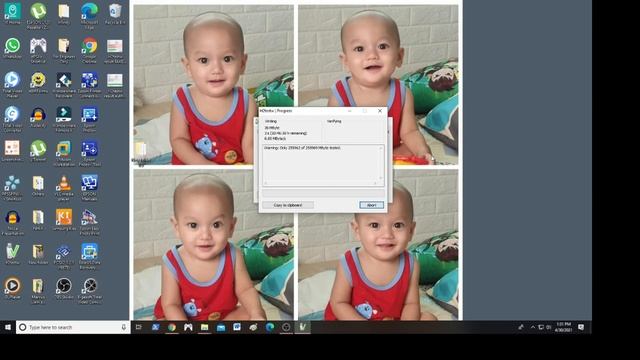Switch to H2testw in the taskbar
The image size is (640, 360).
(x=302, y=327)
